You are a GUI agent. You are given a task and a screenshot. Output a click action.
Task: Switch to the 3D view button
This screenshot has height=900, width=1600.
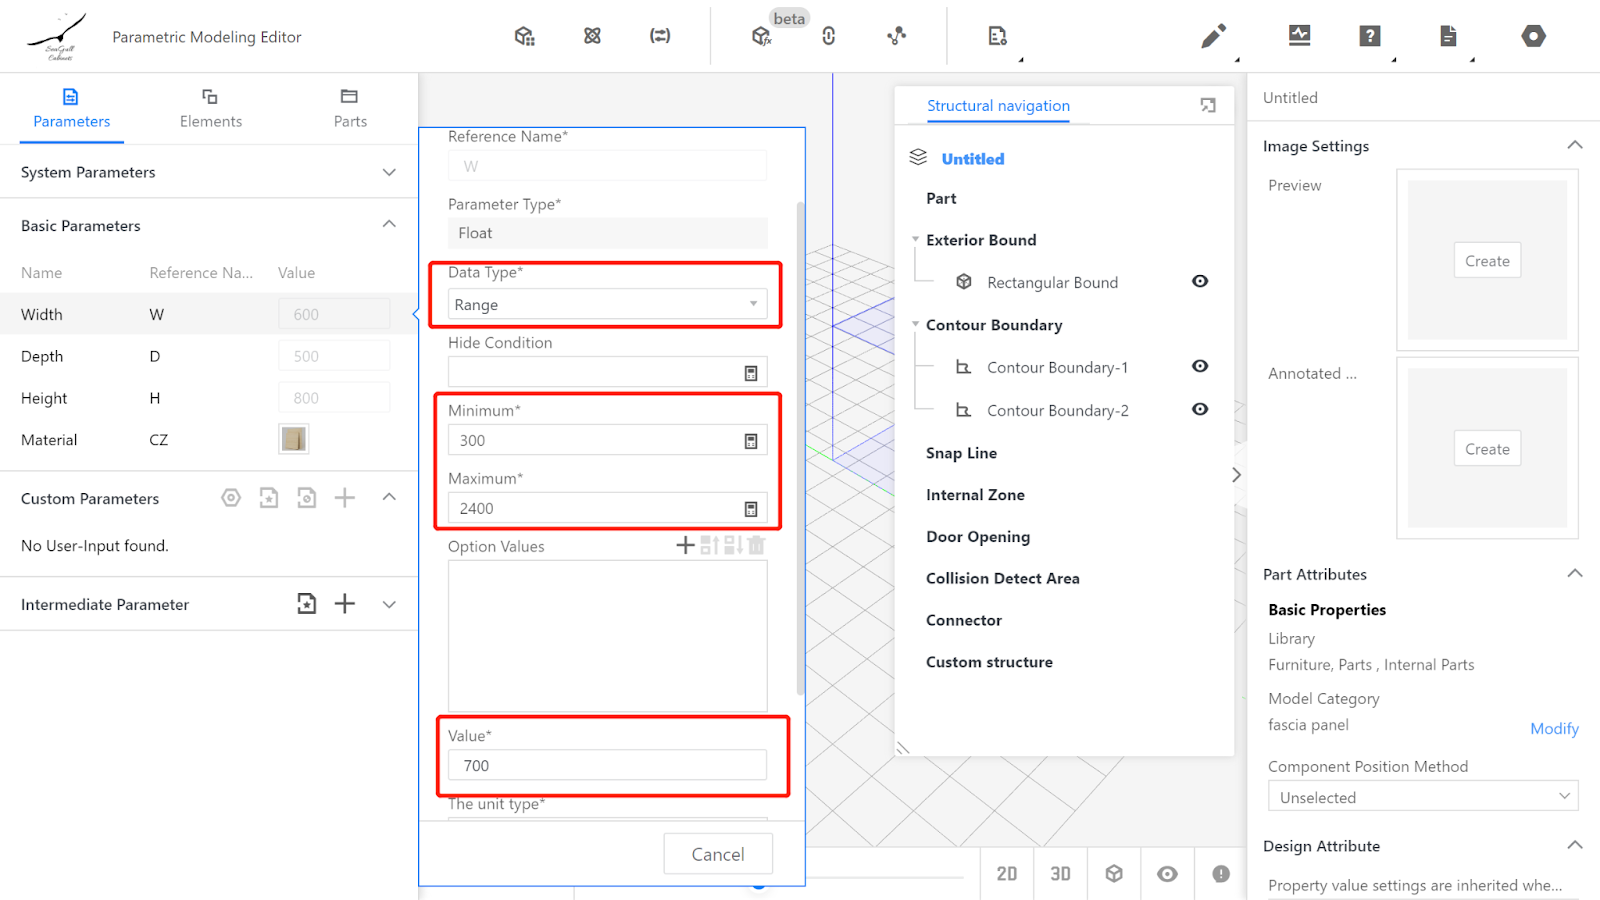click(x=1060, y=874)
